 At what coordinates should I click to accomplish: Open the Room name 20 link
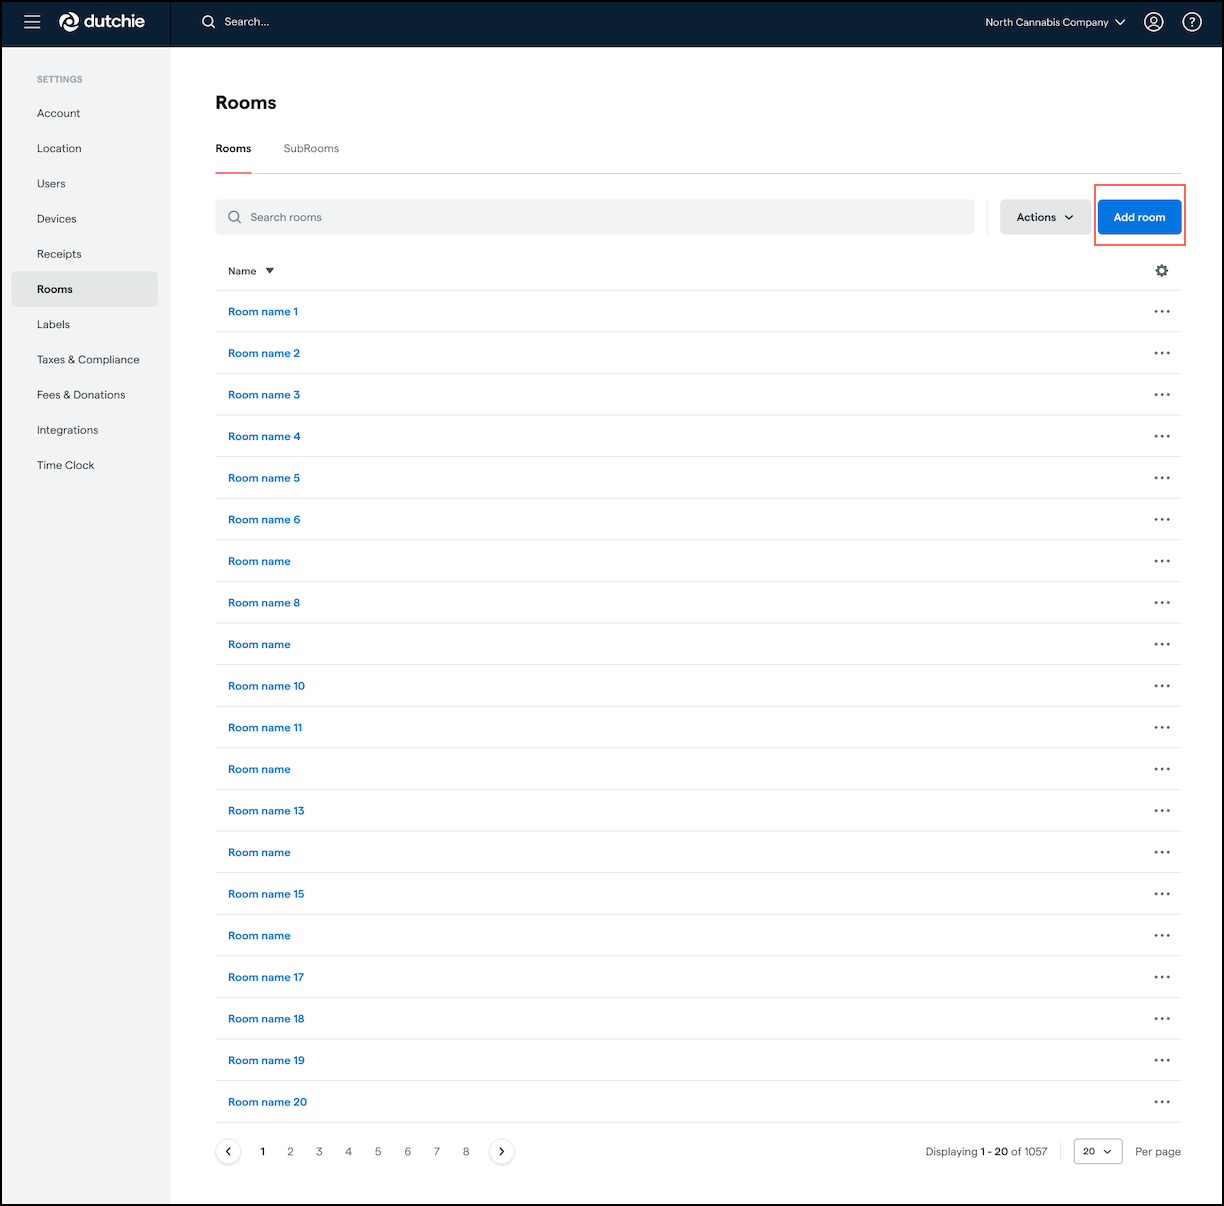tap(267, 1102)
